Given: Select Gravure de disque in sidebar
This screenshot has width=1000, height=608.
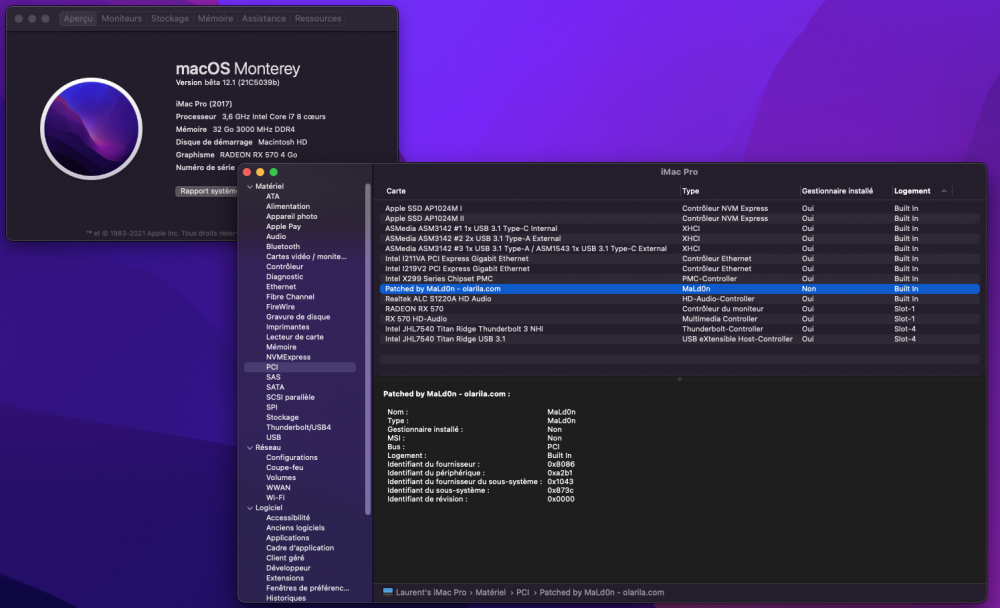Looking at the screenshot, I should pos(298,317).
